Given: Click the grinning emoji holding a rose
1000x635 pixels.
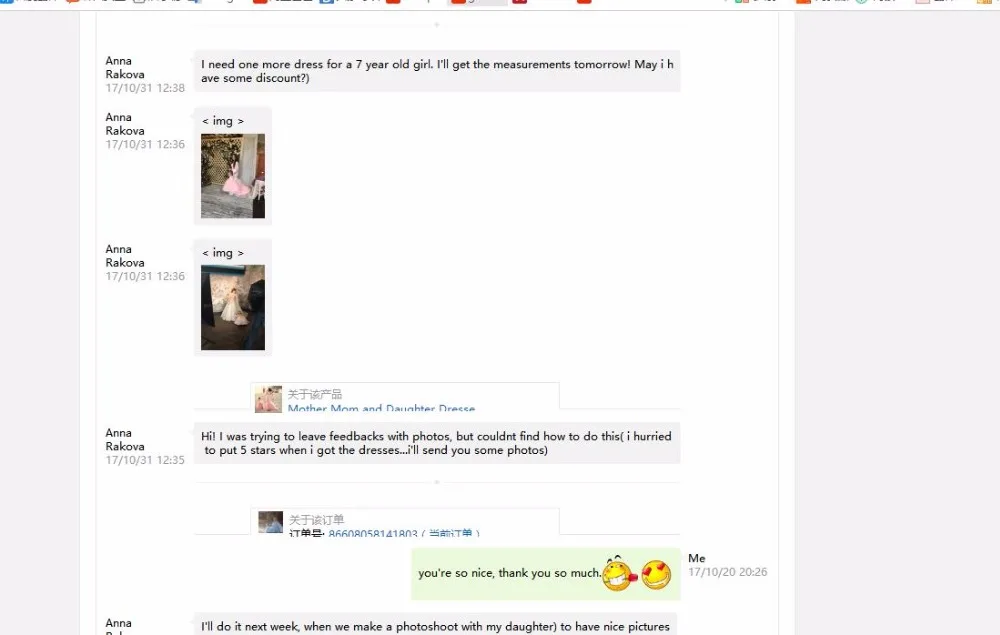Looking at the screenshot, I should coord(619,573).
